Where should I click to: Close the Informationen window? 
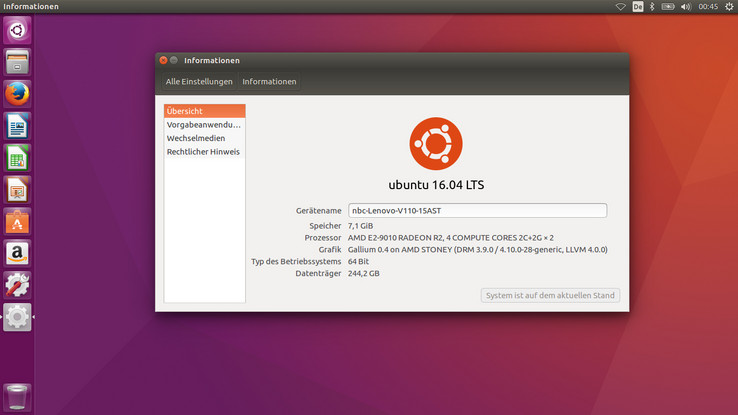click(x=163, y=60)
